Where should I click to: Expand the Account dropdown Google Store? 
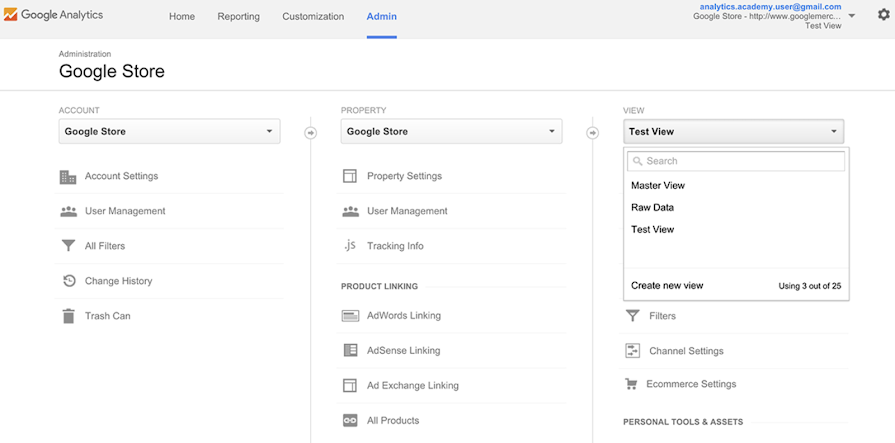169,131
